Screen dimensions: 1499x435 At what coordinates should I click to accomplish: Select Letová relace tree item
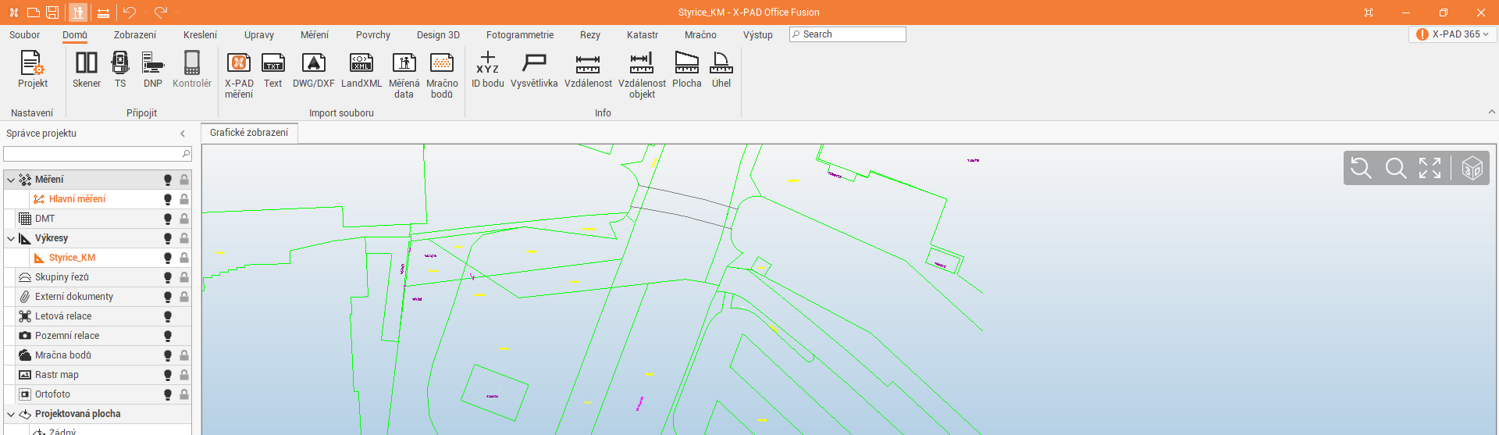63,316
